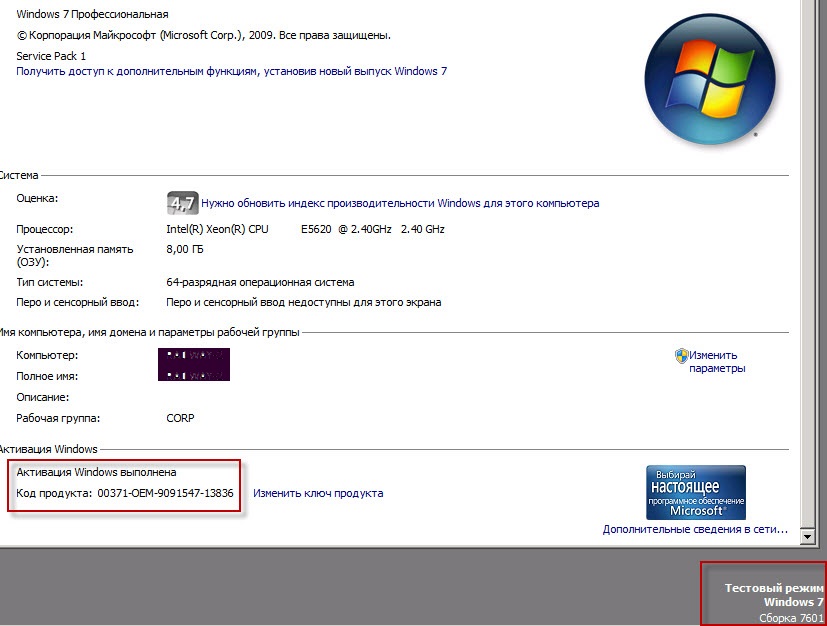Click the scrollbar down arrow
This screenshot has height=626, width=827.
[807, 537]
